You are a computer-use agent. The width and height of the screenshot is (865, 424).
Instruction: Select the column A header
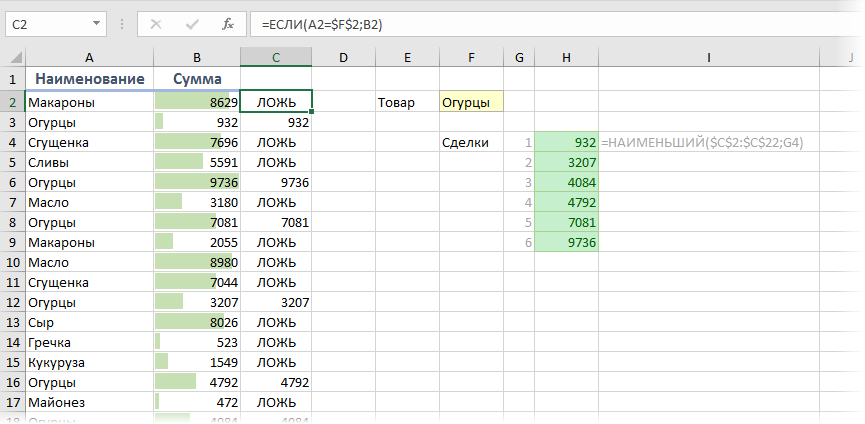[x=89, y=58]
